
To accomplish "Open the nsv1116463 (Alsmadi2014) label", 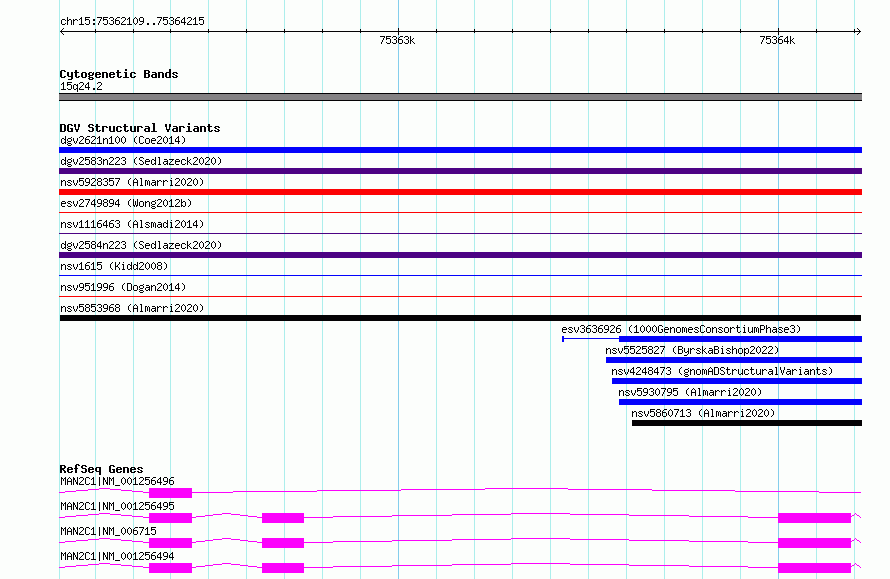I will (132, 224).
